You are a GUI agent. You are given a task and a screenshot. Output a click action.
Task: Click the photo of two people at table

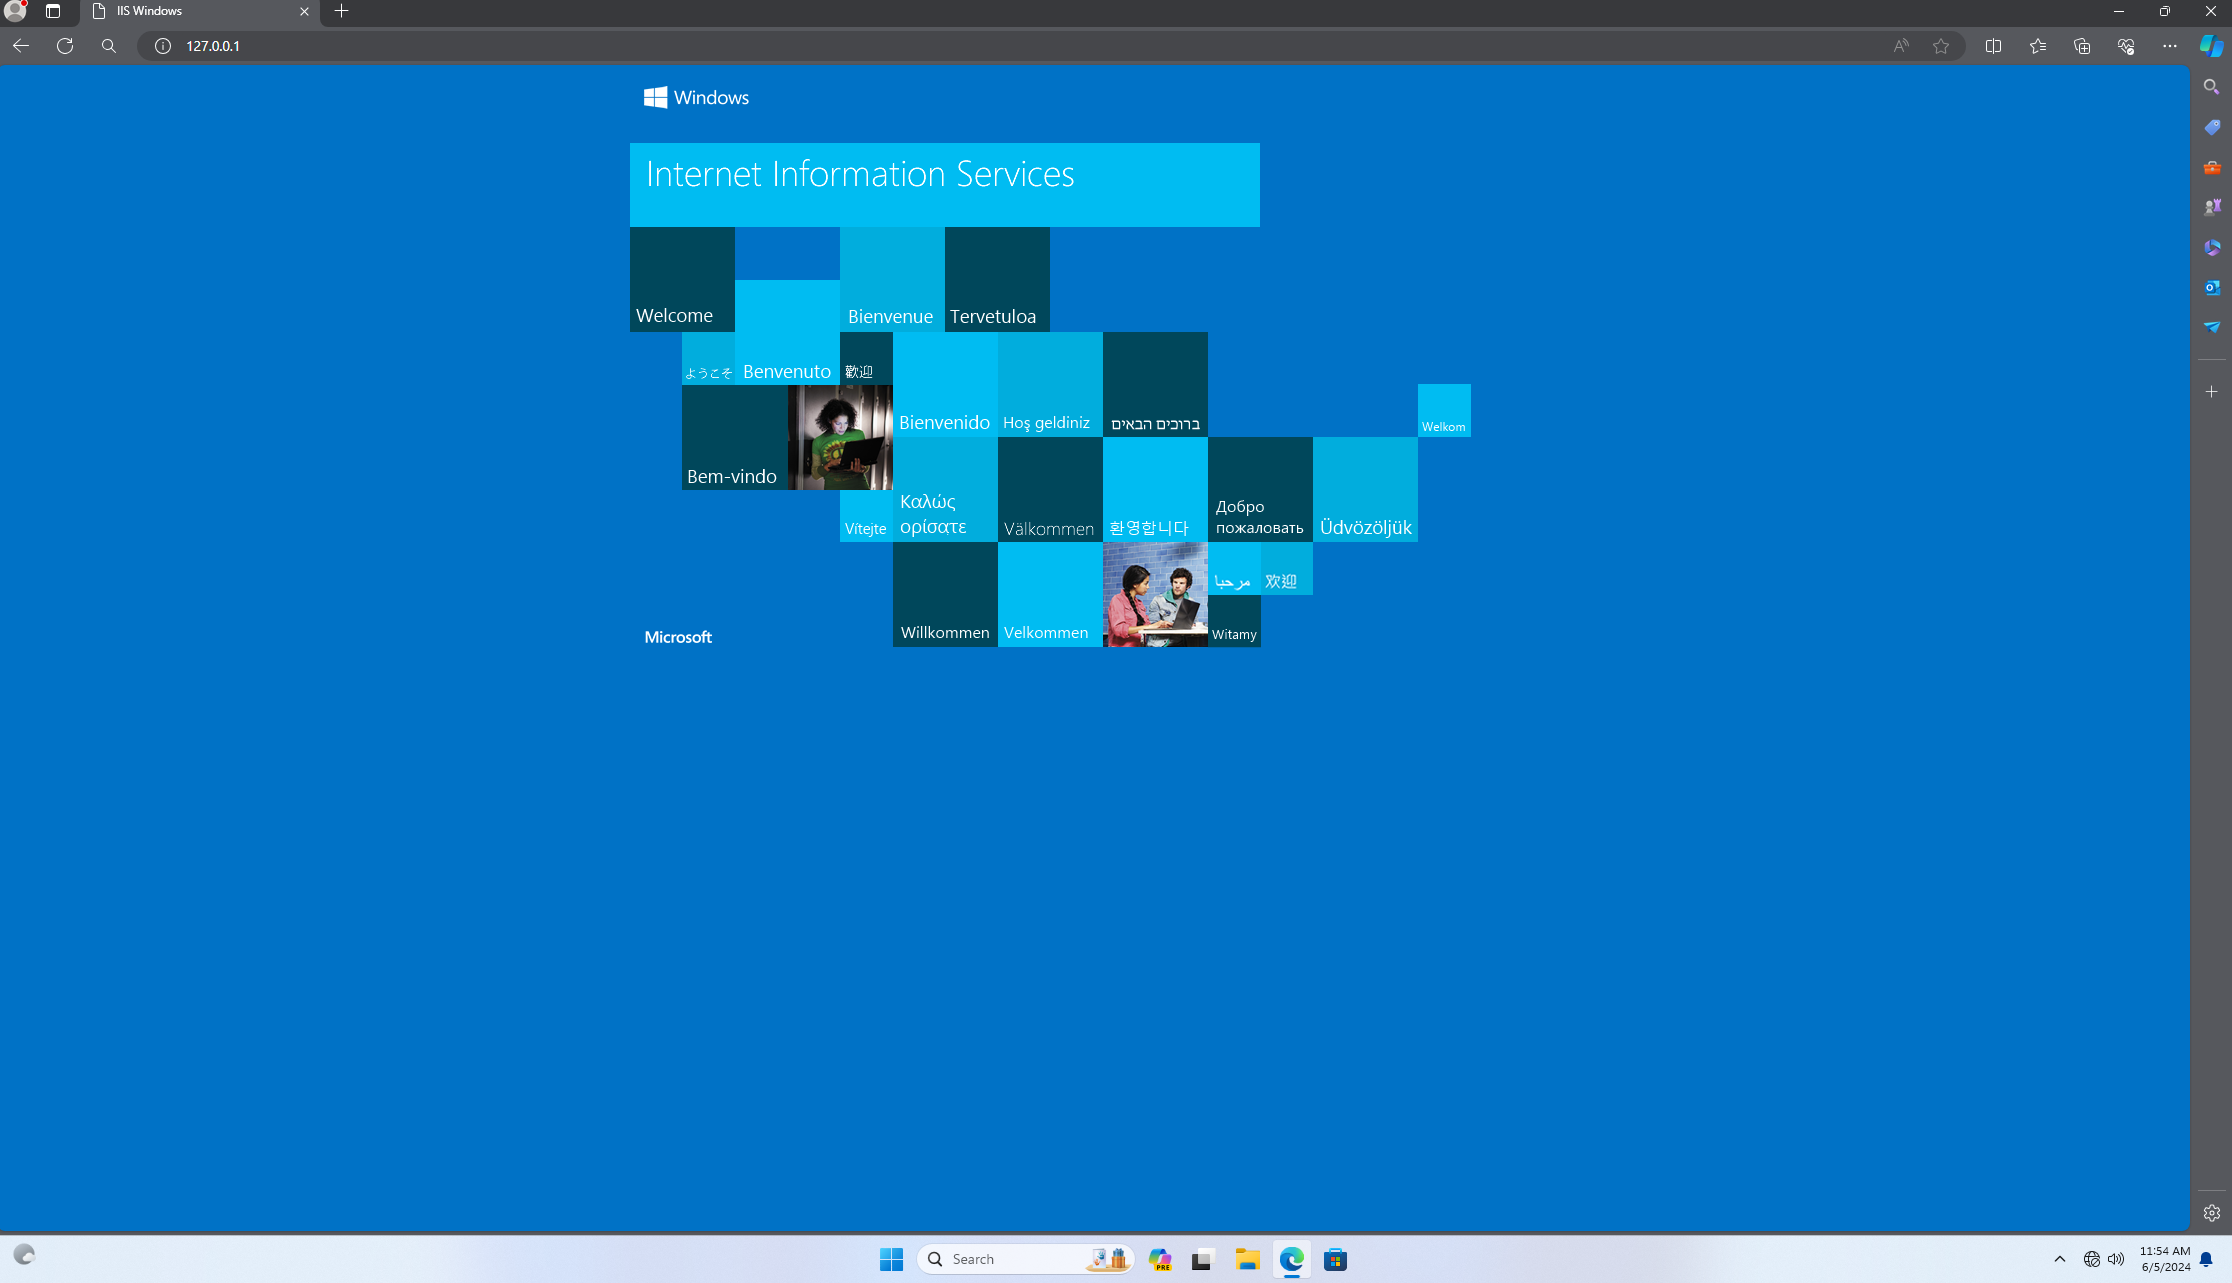point(1155,594)
